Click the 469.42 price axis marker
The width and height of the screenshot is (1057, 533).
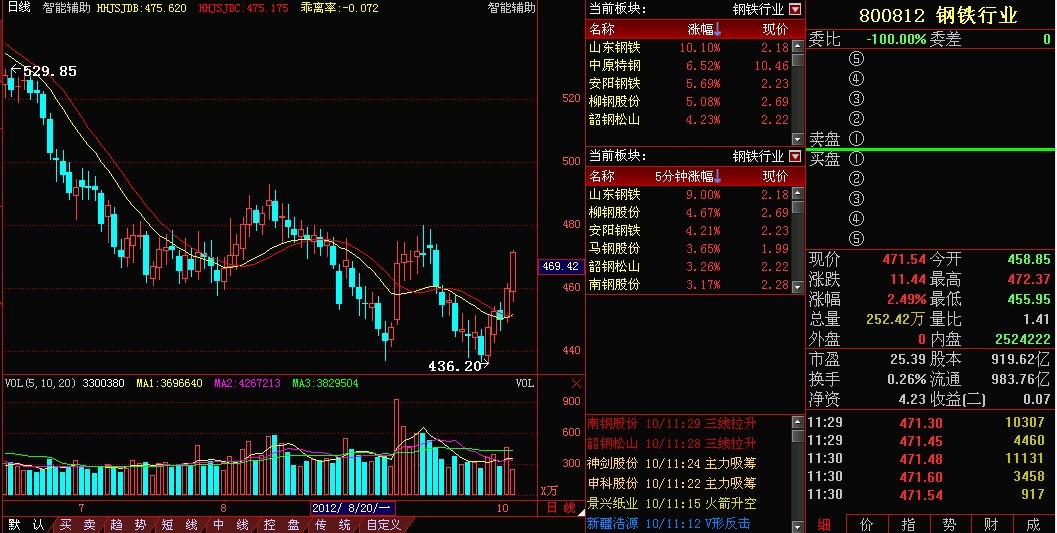[x=561, y=266]
